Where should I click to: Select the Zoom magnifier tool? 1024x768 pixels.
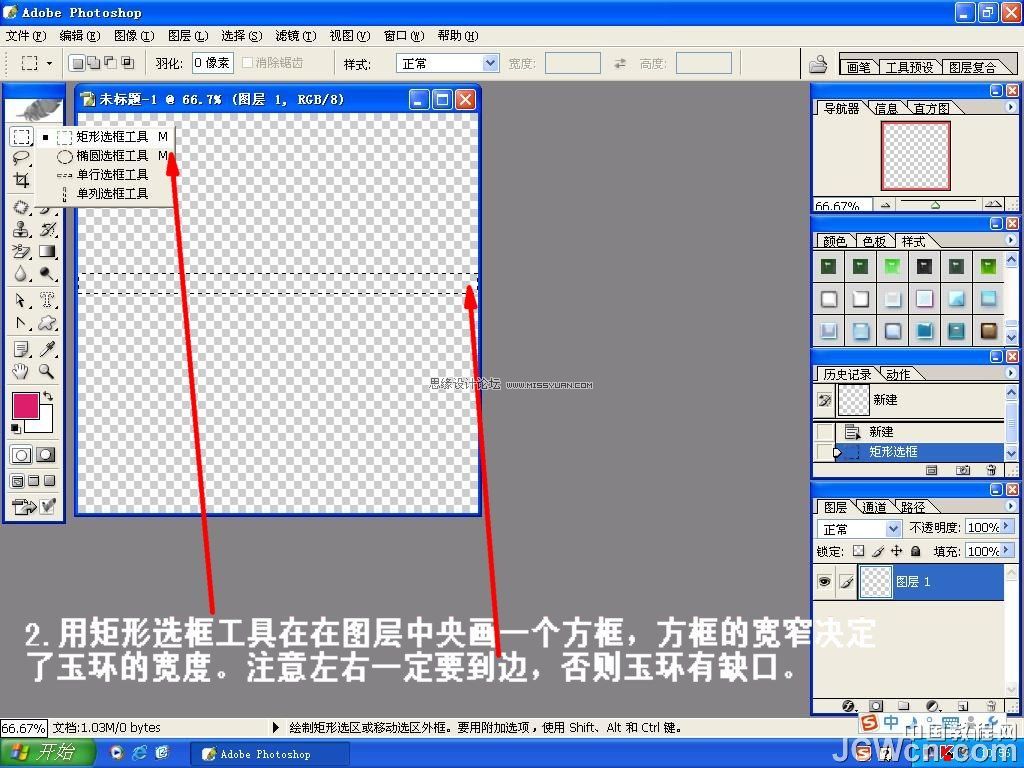click(48, 372)
